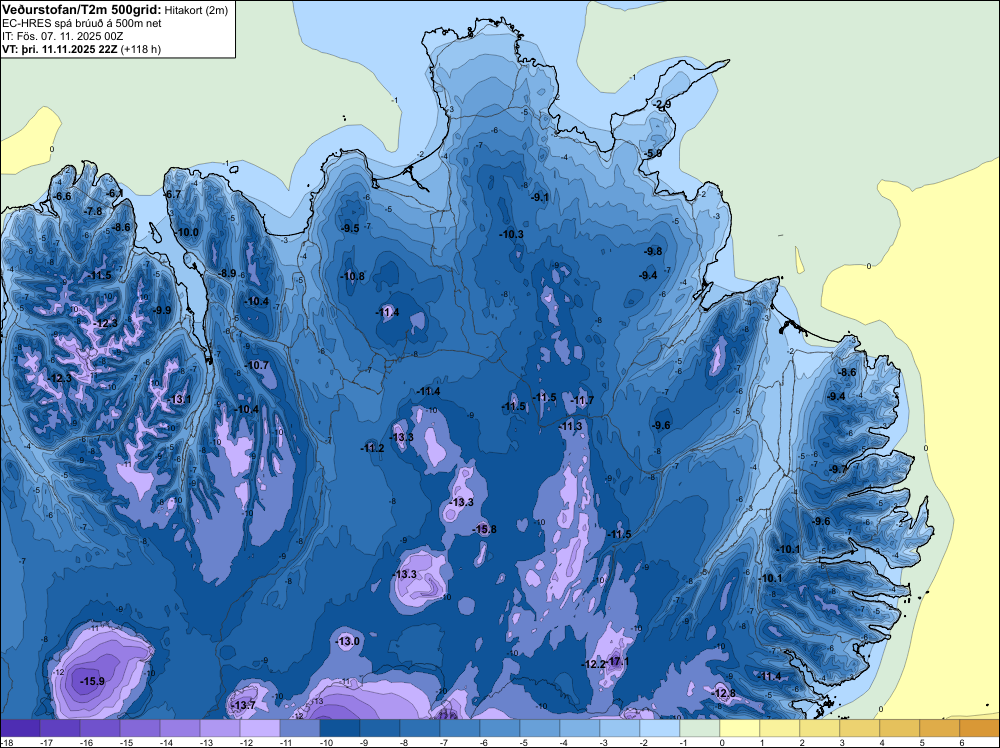Select the -9.1 temperature value
The width and height of the screenshot is (1000, 748).
pos(540,197)
